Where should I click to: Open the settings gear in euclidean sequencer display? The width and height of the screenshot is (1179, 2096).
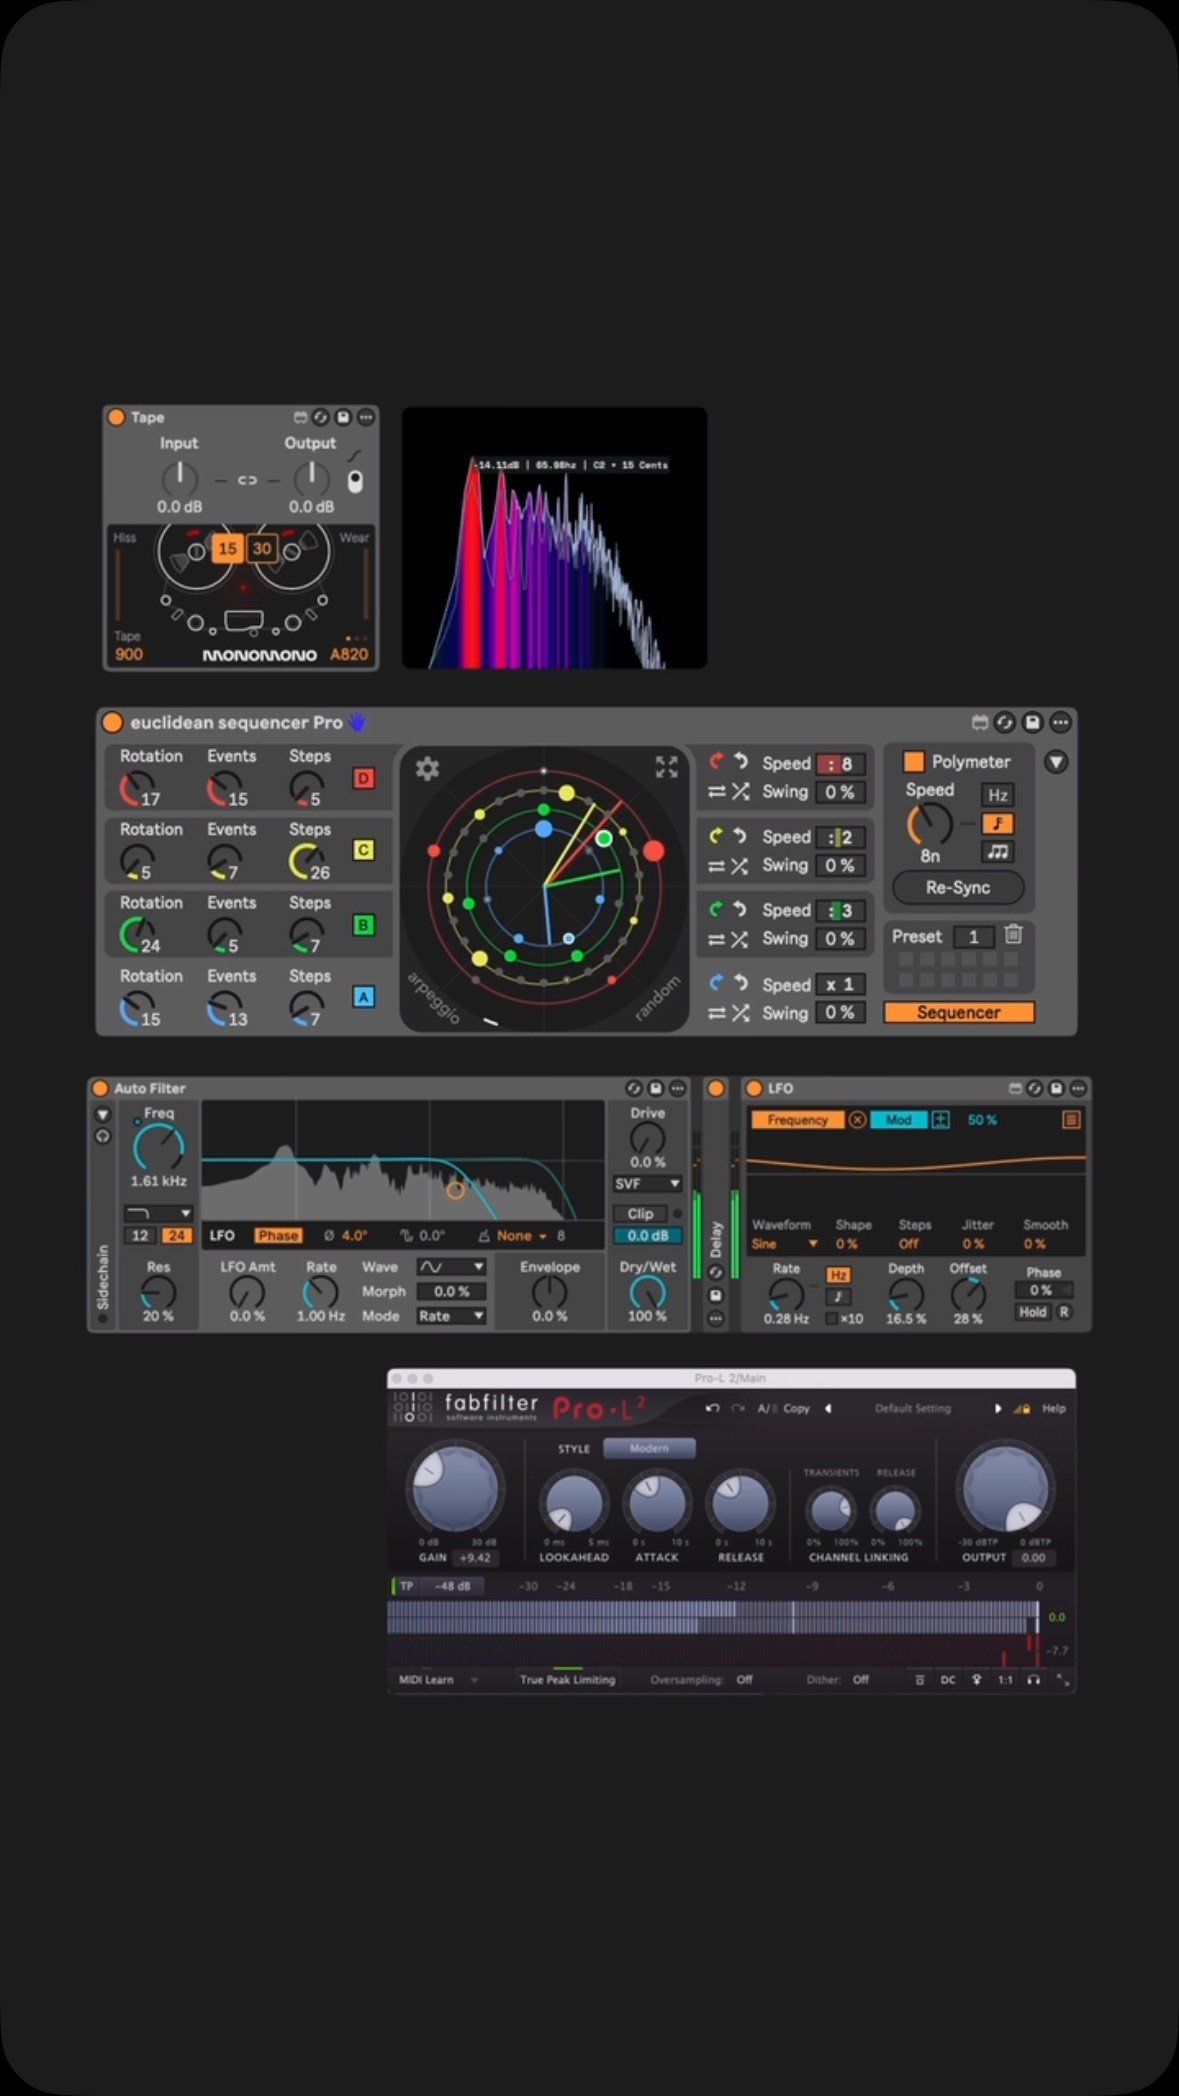[x=427, y=768]
